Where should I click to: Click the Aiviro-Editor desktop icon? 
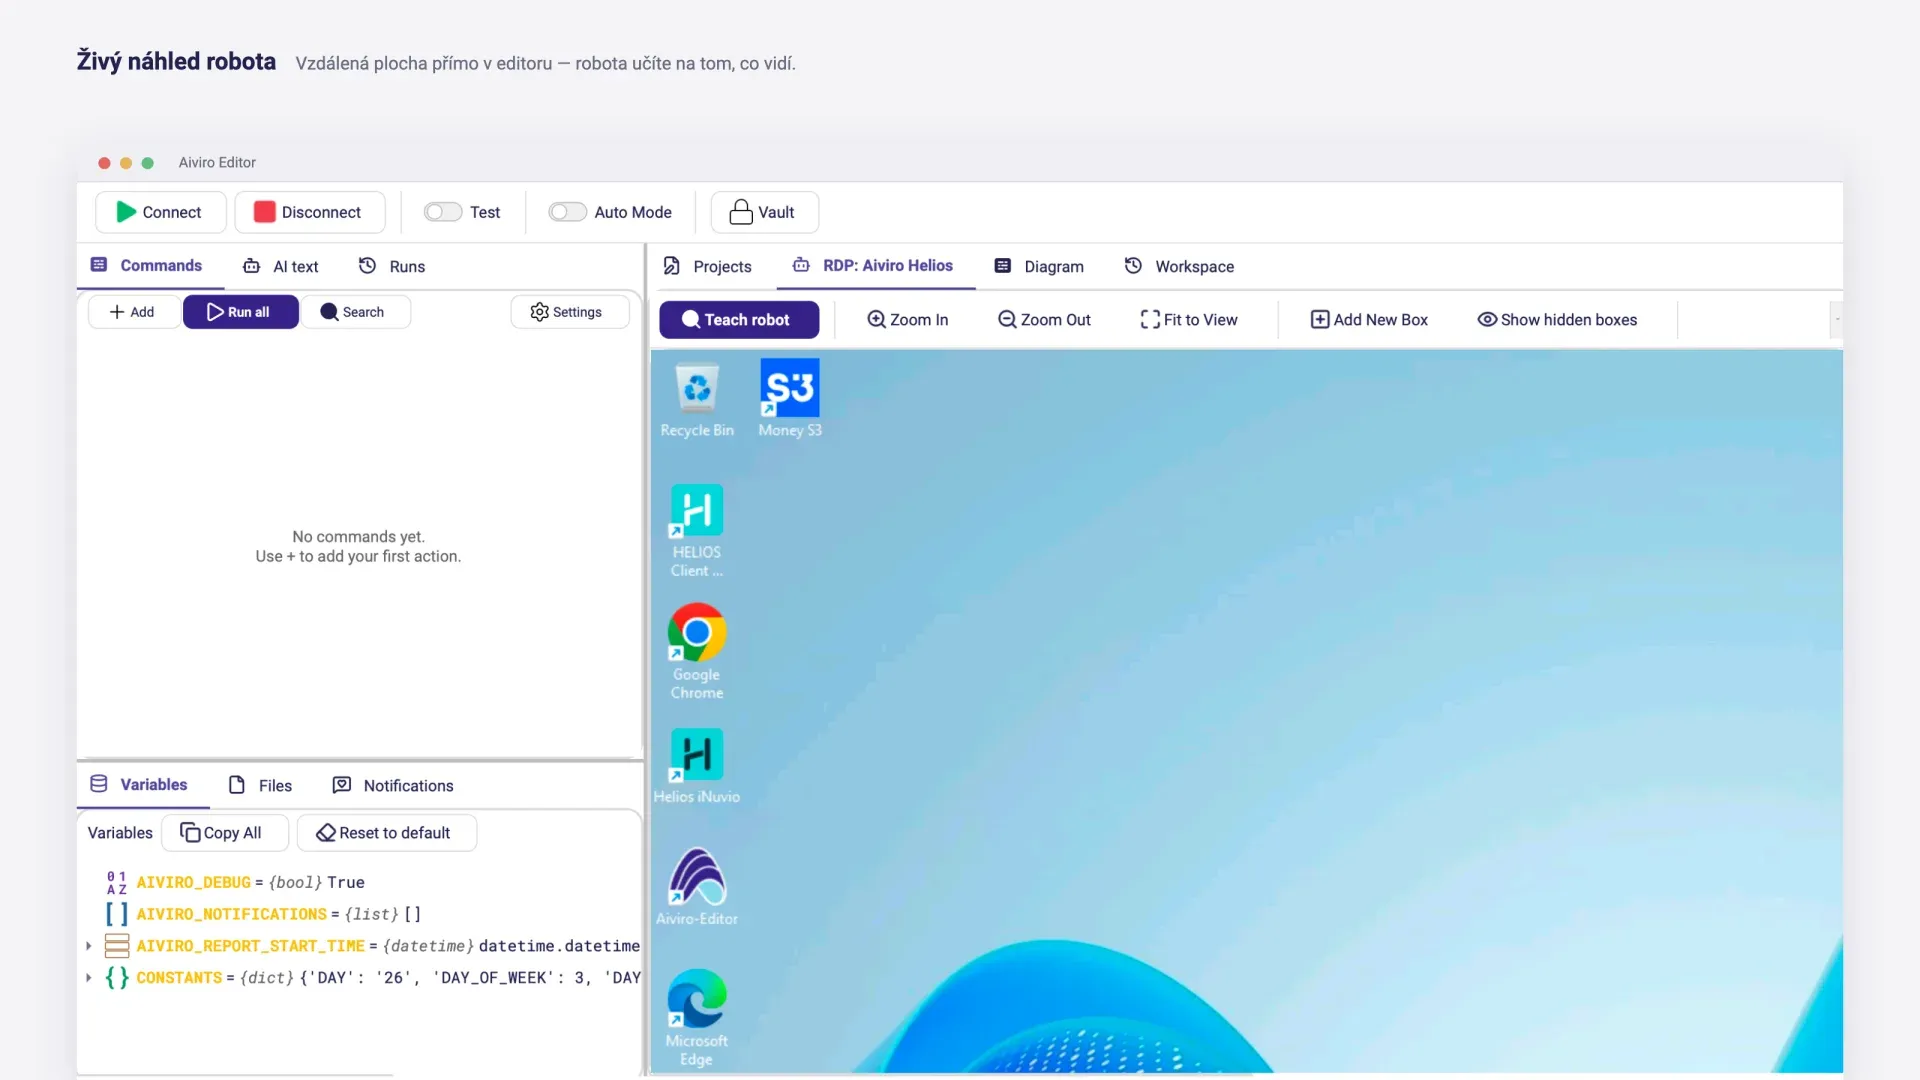tap(697, 887)
